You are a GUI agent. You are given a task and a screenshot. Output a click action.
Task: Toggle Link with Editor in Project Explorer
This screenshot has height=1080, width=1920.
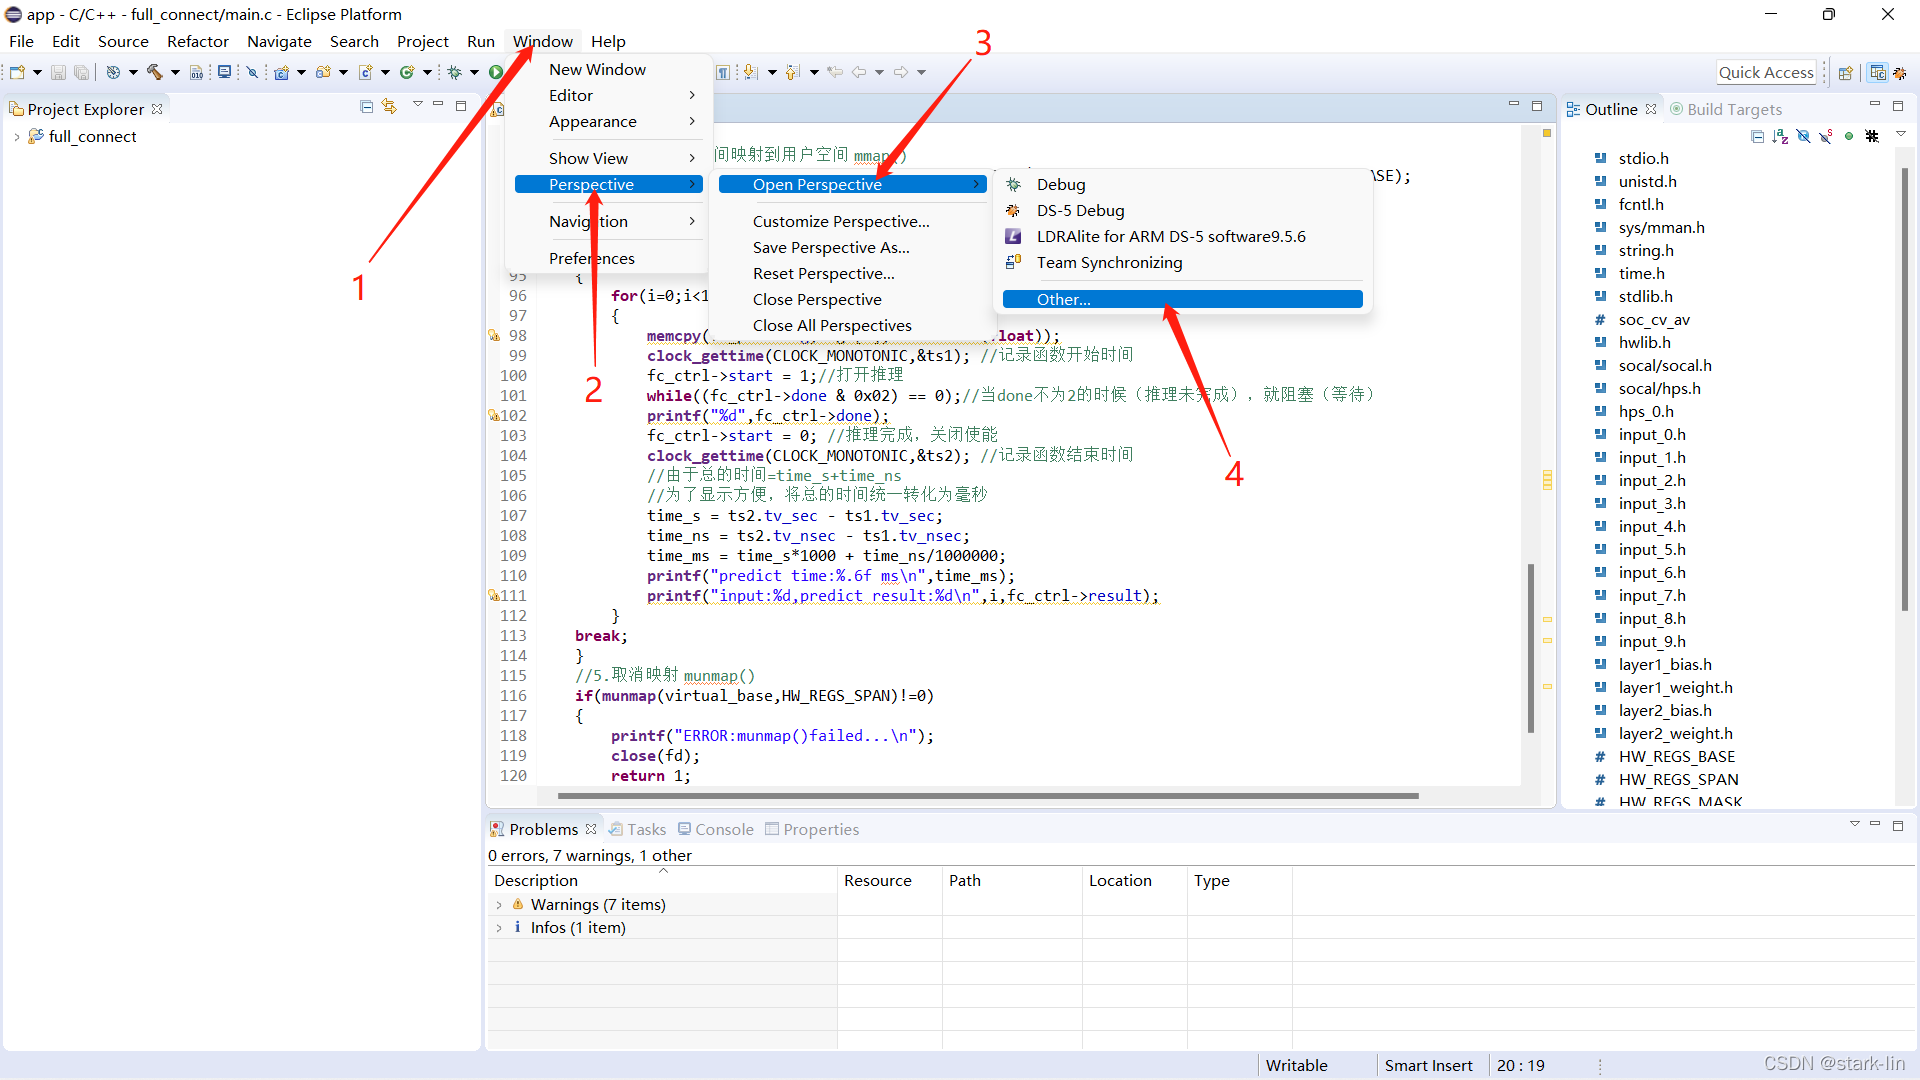[389, 106]
